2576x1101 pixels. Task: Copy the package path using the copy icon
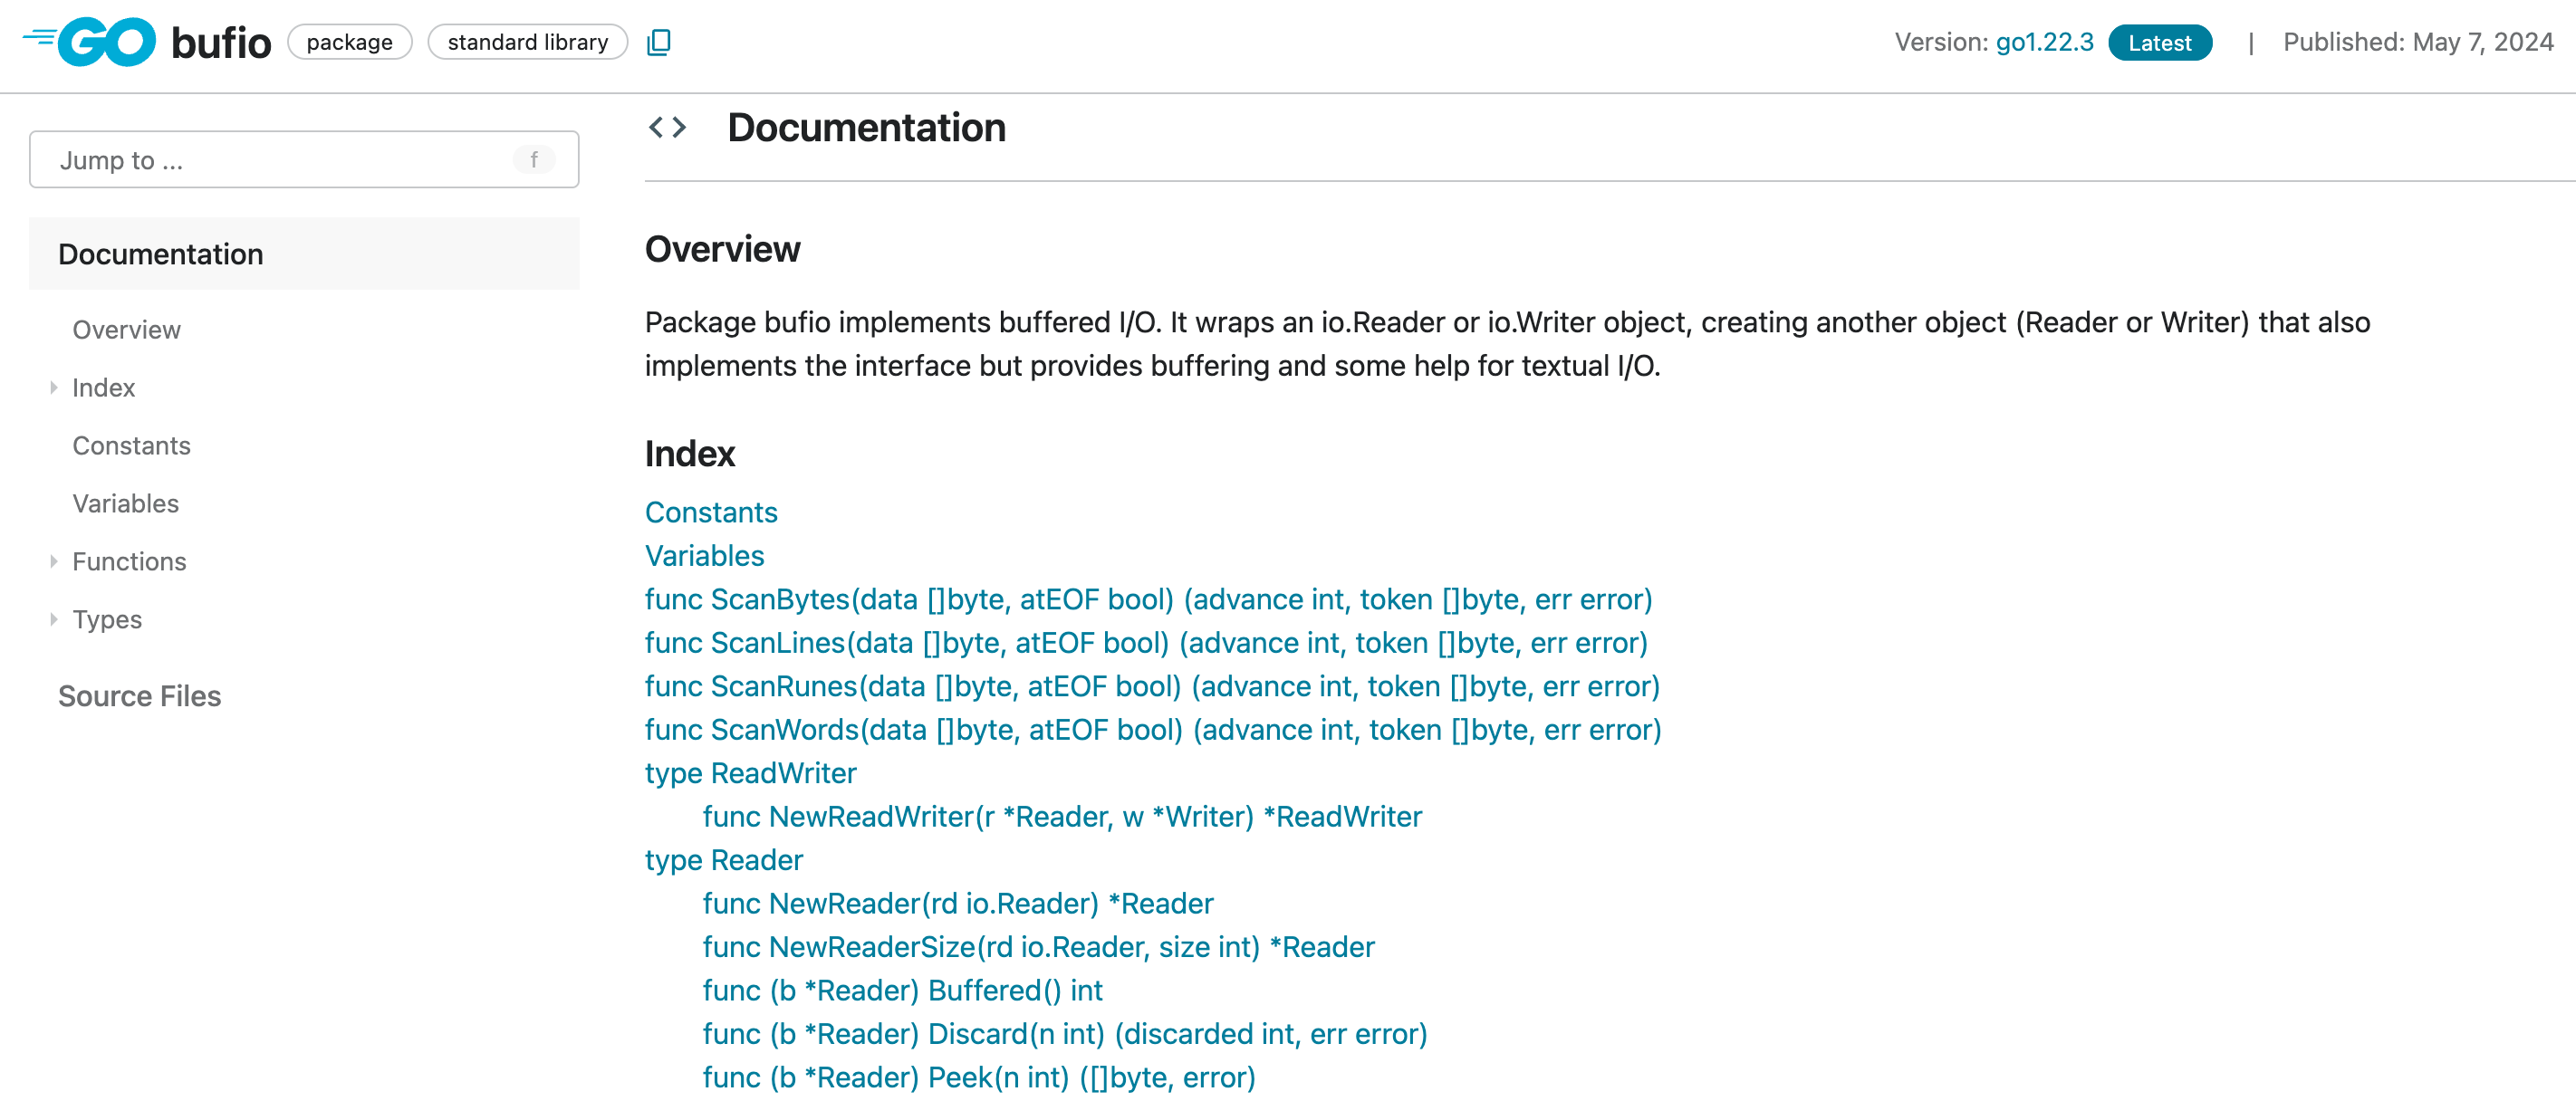click(659, 42)
